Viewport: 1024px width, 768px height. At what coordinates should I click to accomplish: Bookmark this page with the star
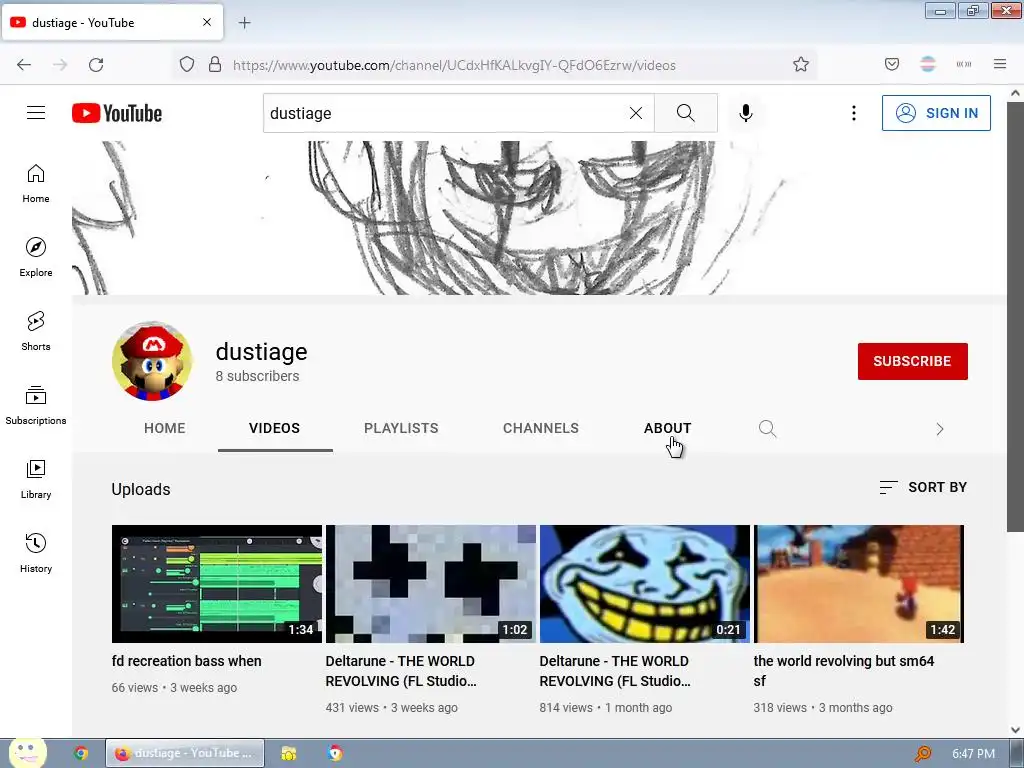click(x=801, y=65)
